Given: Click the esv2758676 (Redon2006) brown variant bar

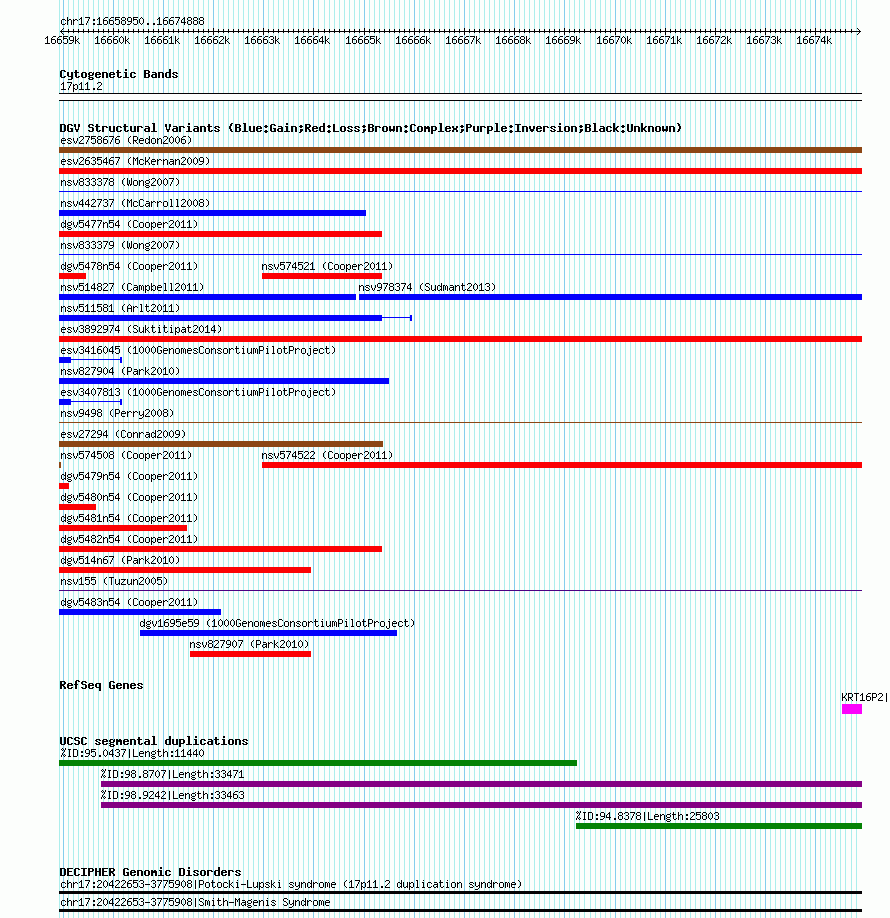Looking at the screenshot, I should tap(460, 150).
